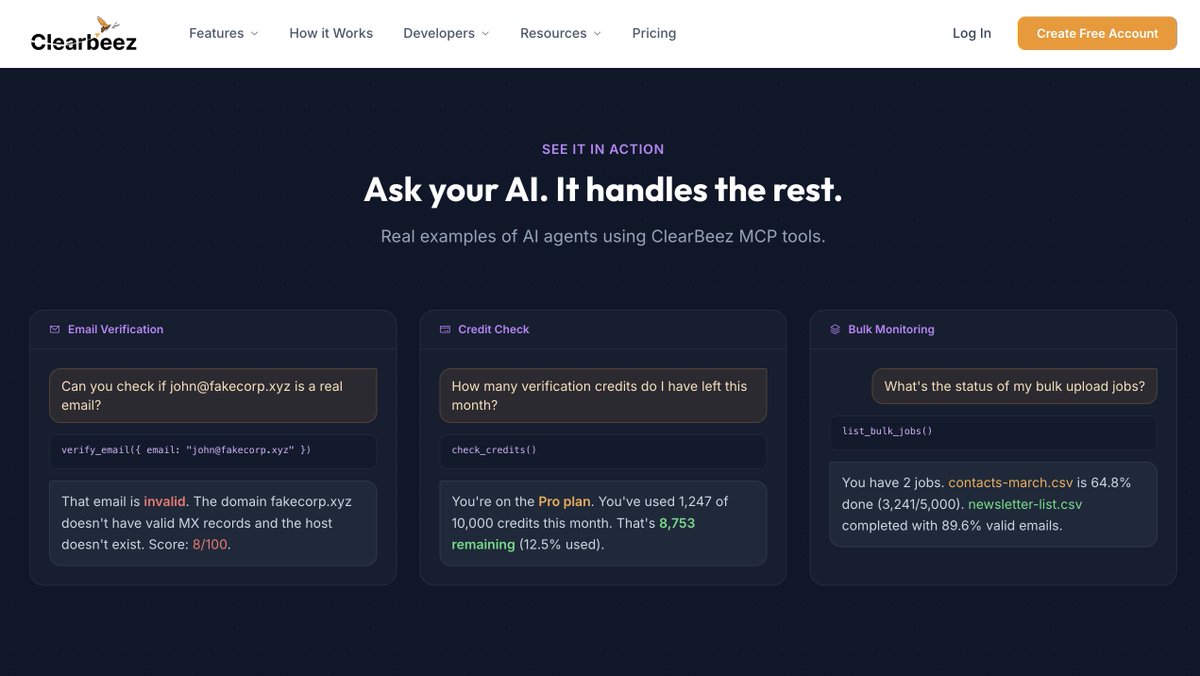Screen dimensions: 1200x676
Task: Go to How it Works page
Action: point(331,33)
